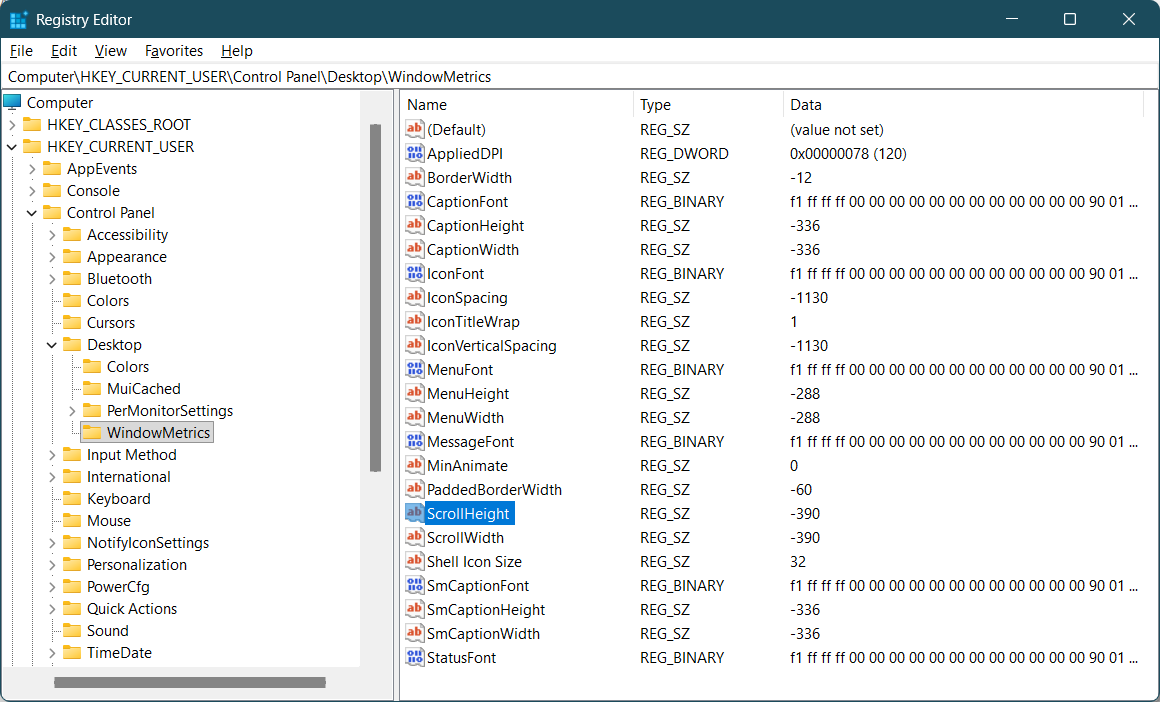Click the Shell Icon Size value icon
The height and width of the screenshot is (702, 1160).
[x=415, y=562]
